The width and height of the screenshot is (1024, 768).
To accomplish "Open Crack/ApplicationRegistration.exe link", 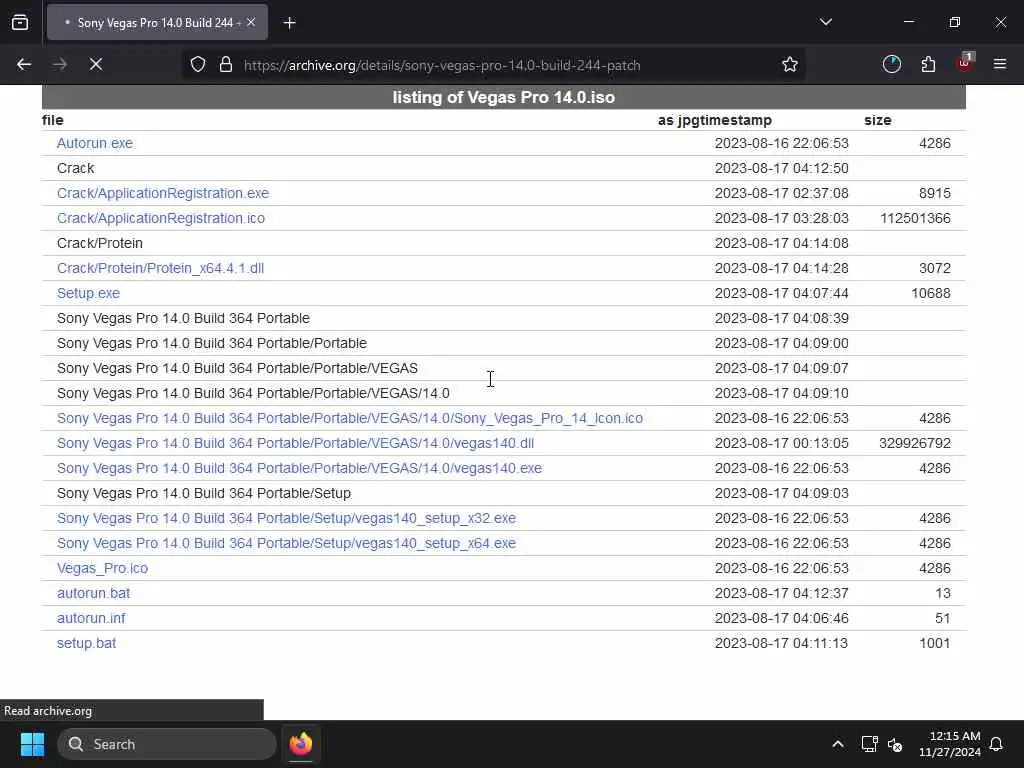I will (x=163, y=193).
